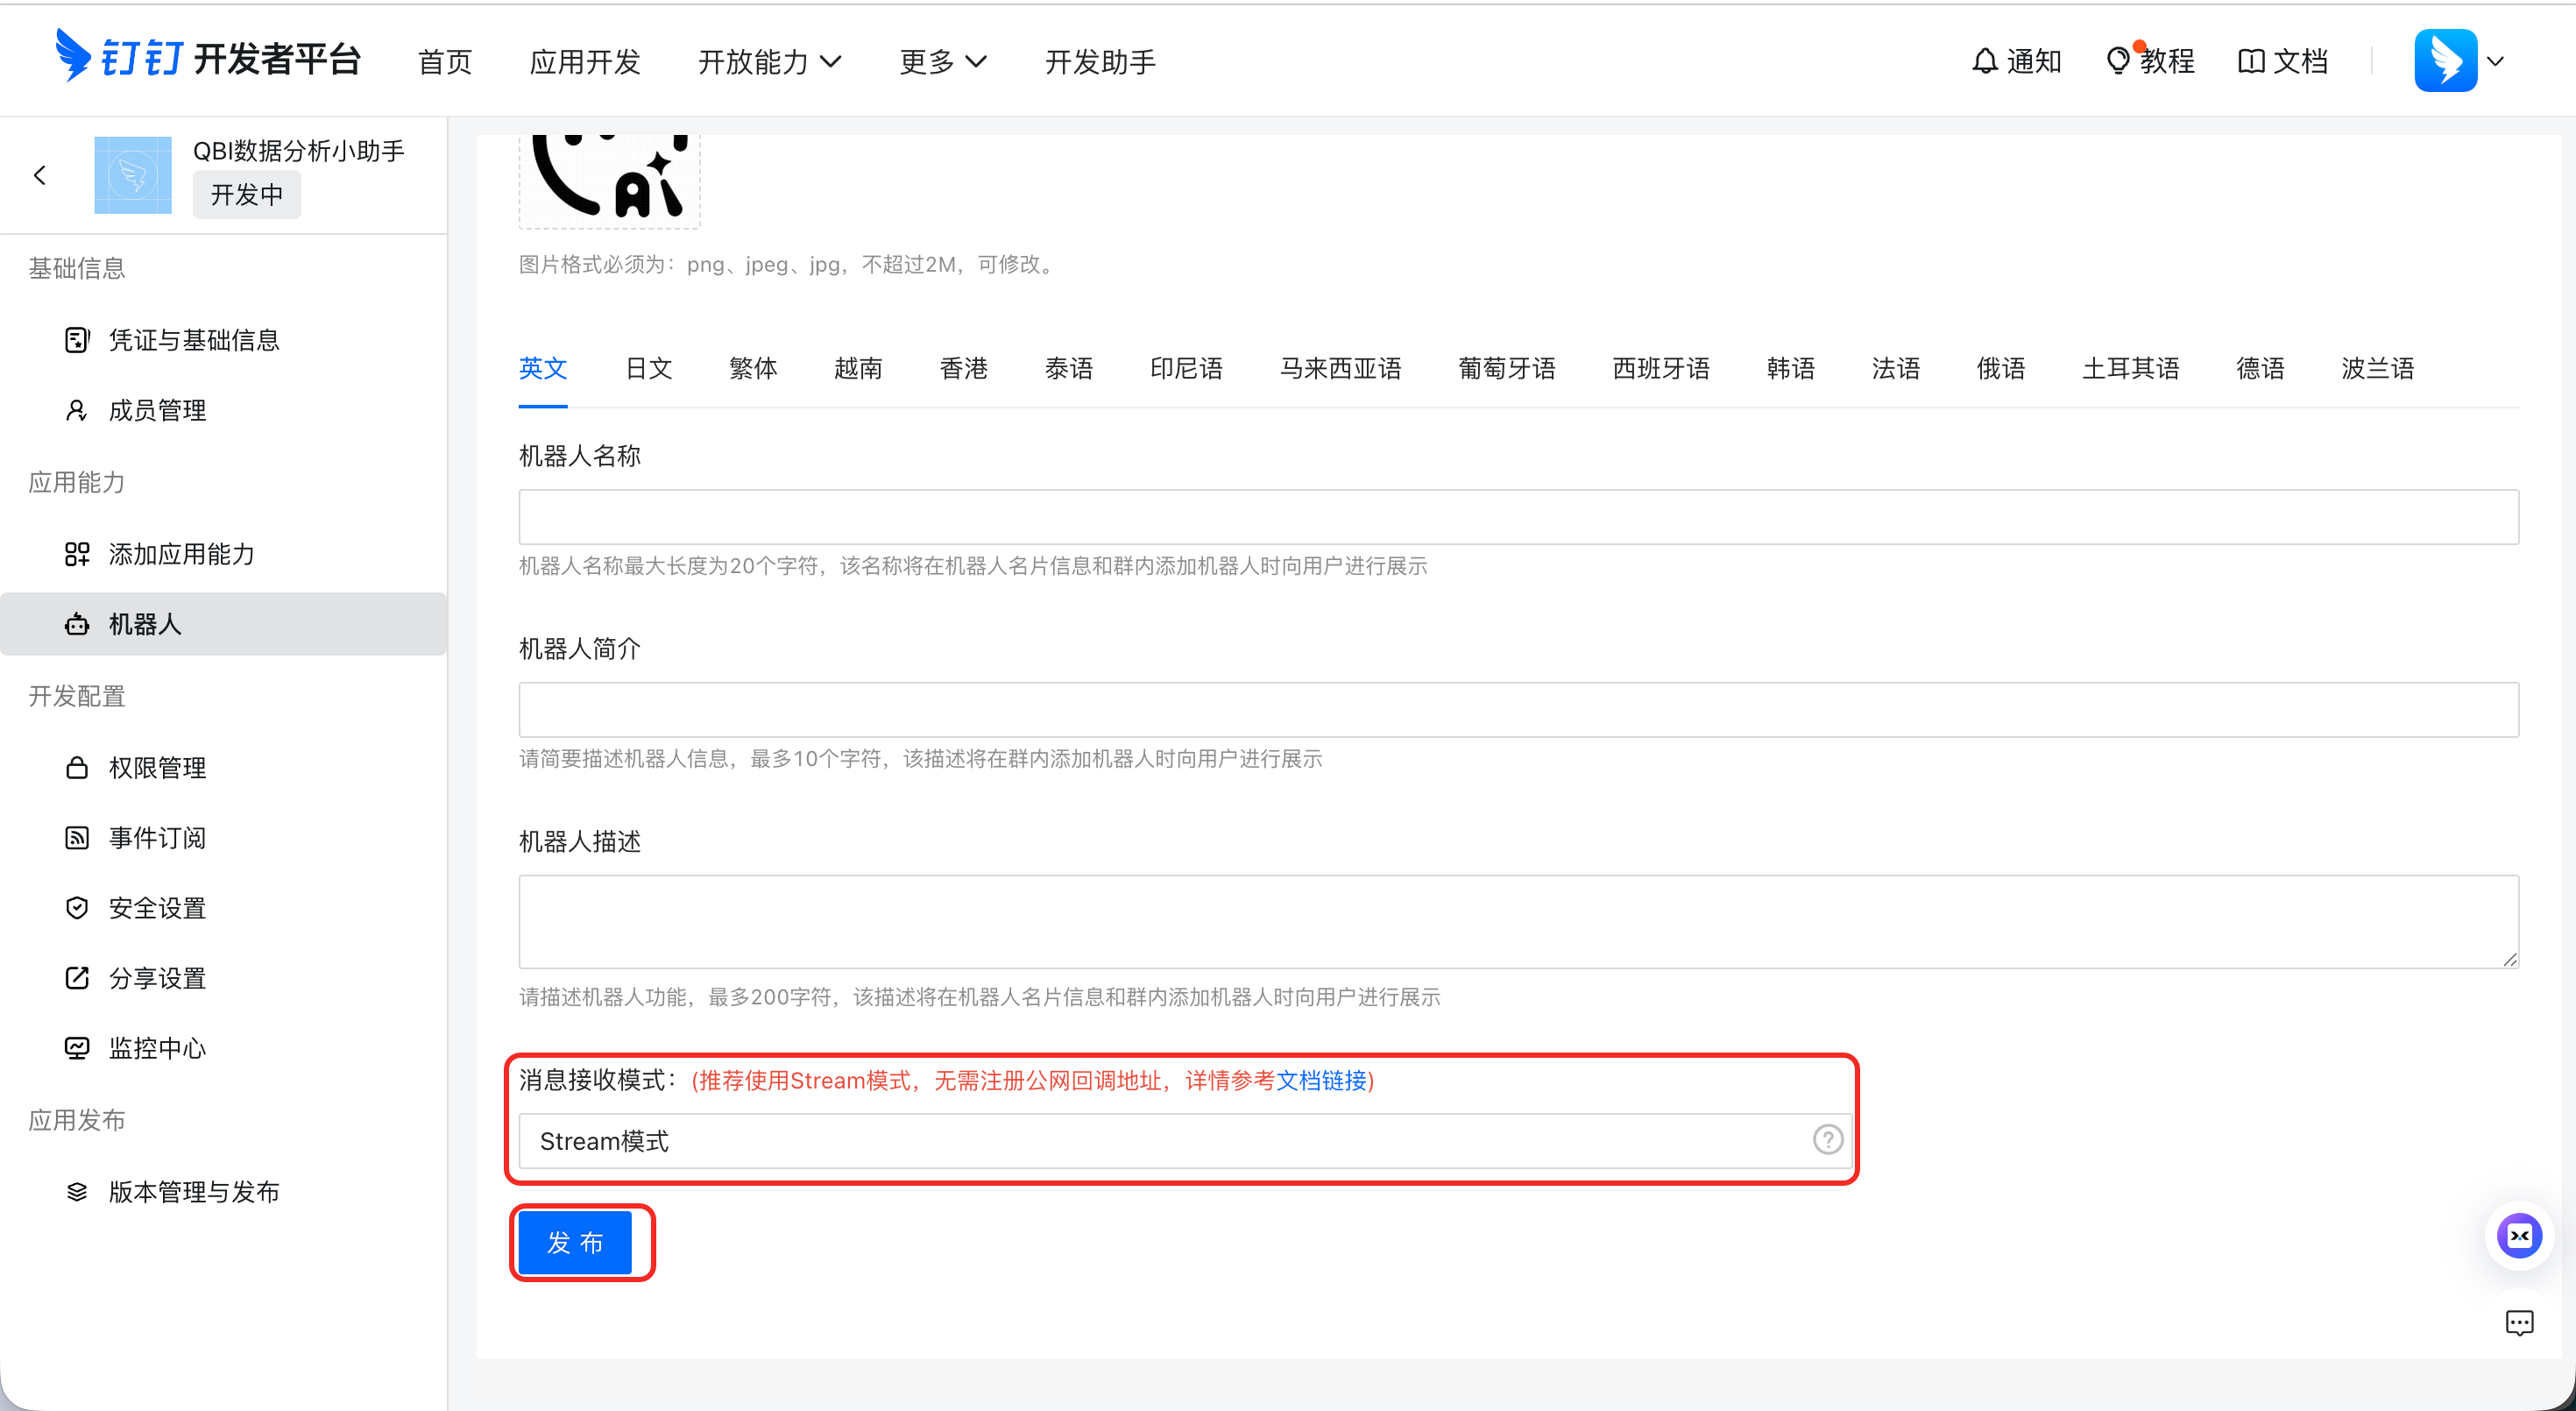This screenshot has height=1411, width=2576.
Task: Click the 机器人名称 input field
Action: click(1518, 517)
